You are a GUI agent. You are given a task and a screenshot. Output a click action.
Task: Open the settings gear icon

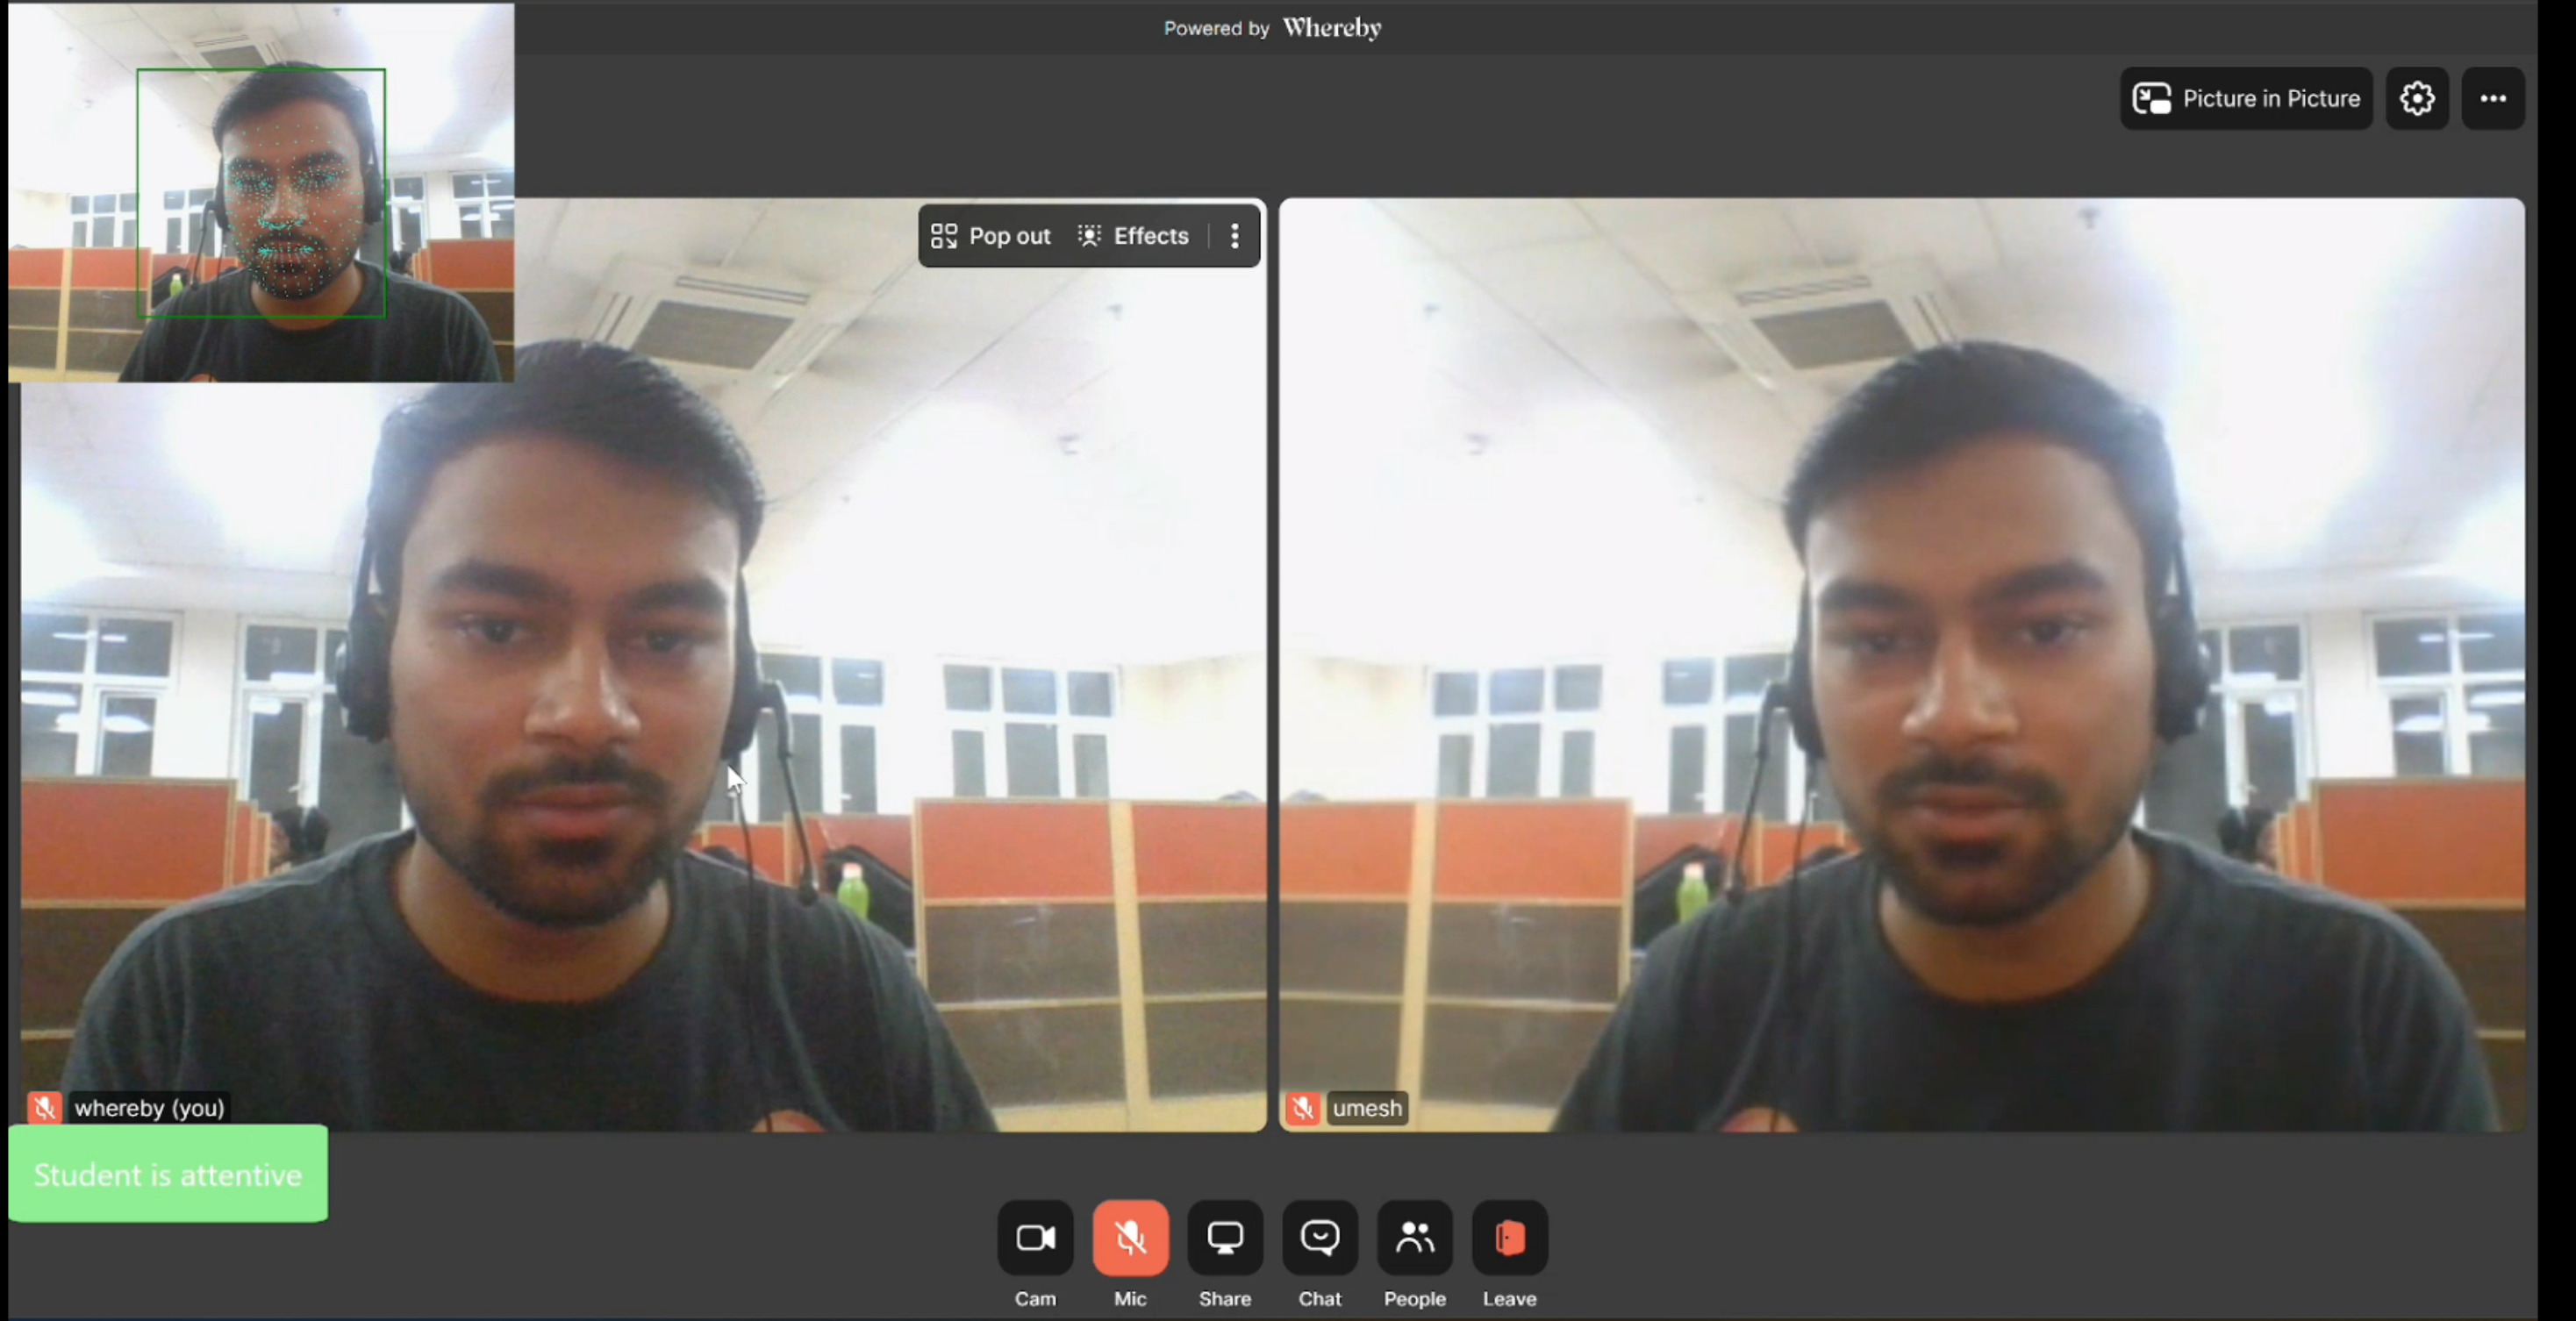click(x=2417, y=99)
